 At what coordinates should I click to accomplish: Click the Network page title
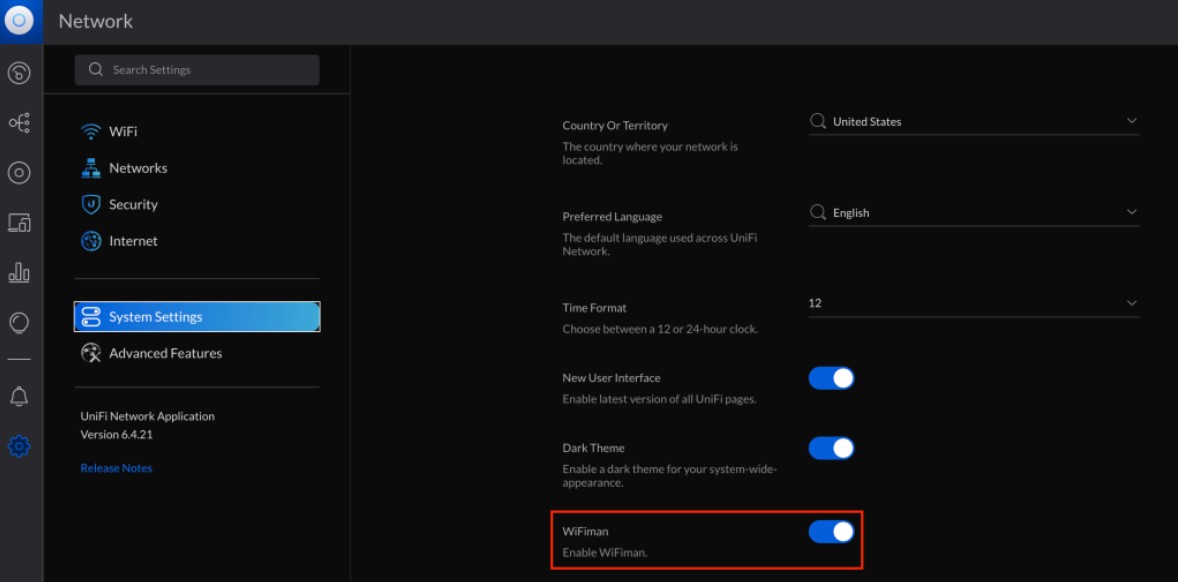point(95,21)
